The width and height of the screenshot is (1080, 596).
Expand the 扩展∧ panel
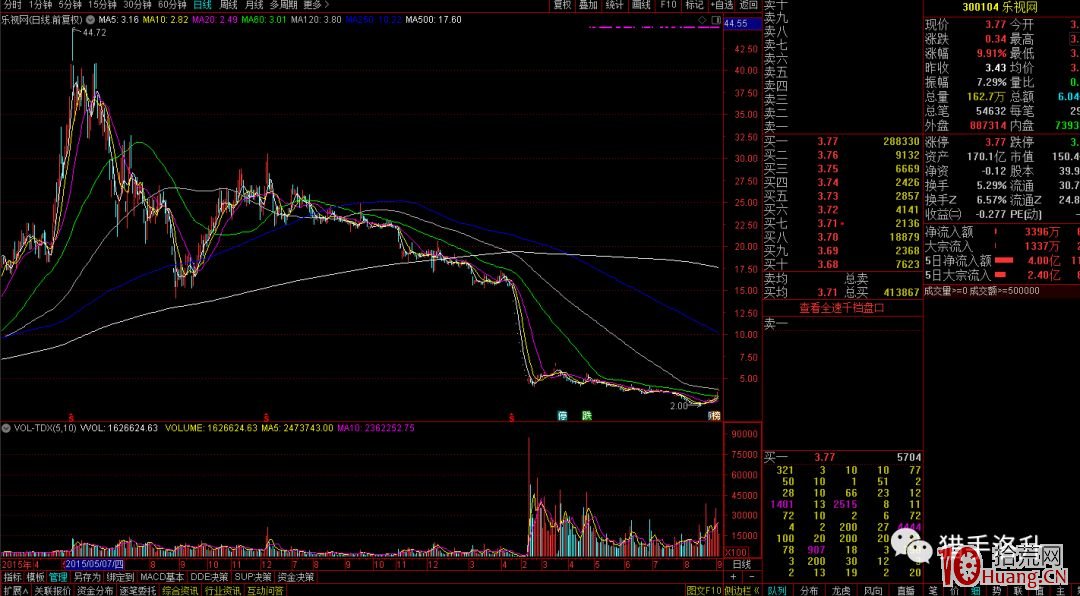[14, 590]
